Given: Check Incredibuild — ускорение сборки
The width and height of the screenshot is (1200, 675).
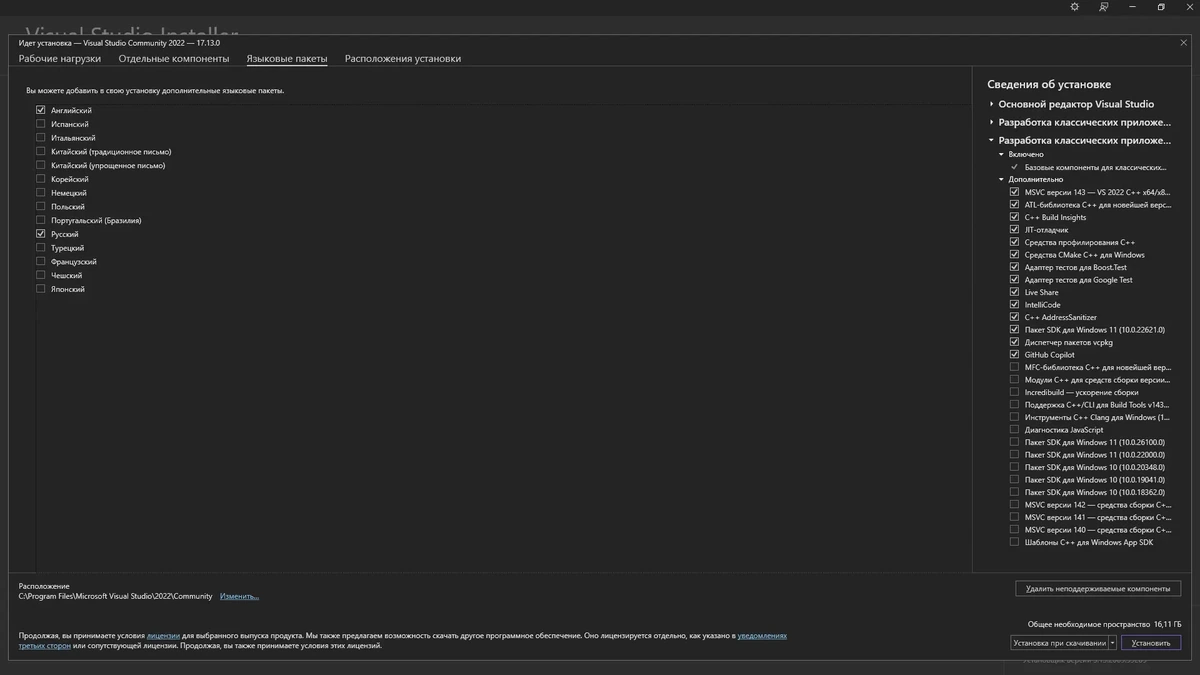Looking at the screenshot, I should tap(1015, 392).
